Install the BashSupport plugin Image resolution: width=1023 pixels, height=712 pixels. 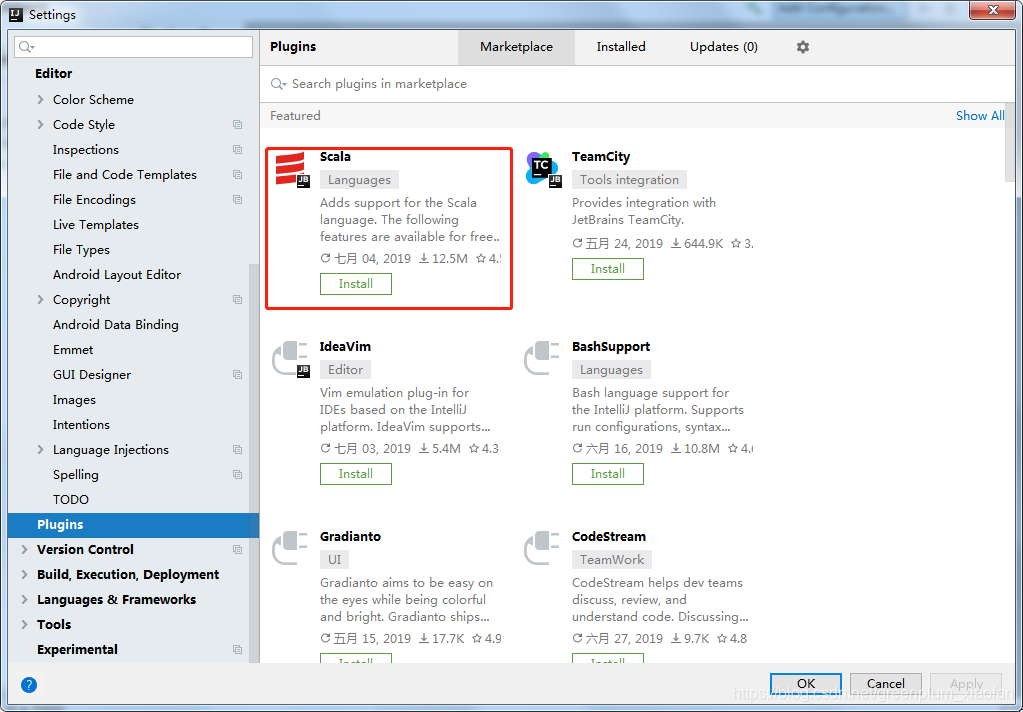click(x=607, y=474)
